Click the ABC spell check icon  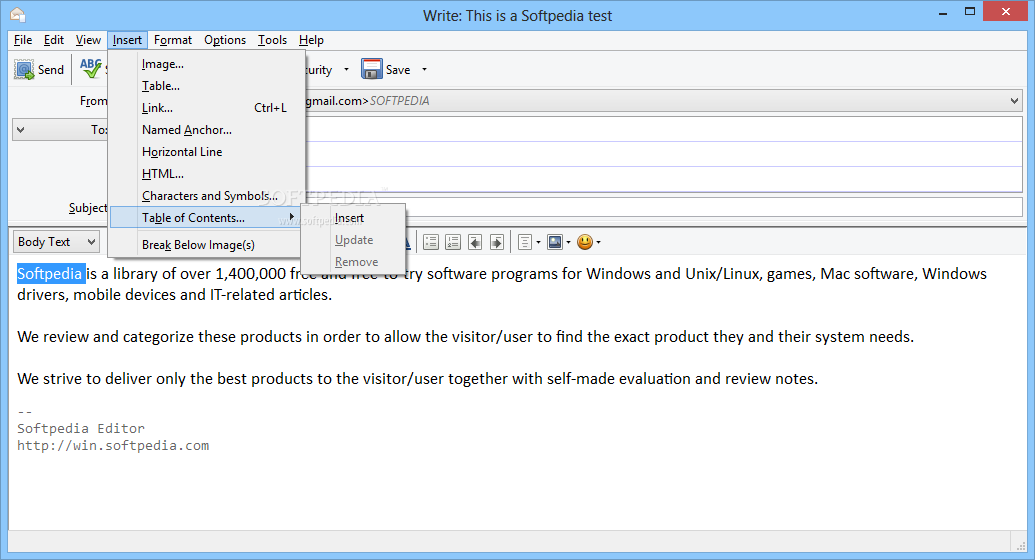tap(91, 67)
